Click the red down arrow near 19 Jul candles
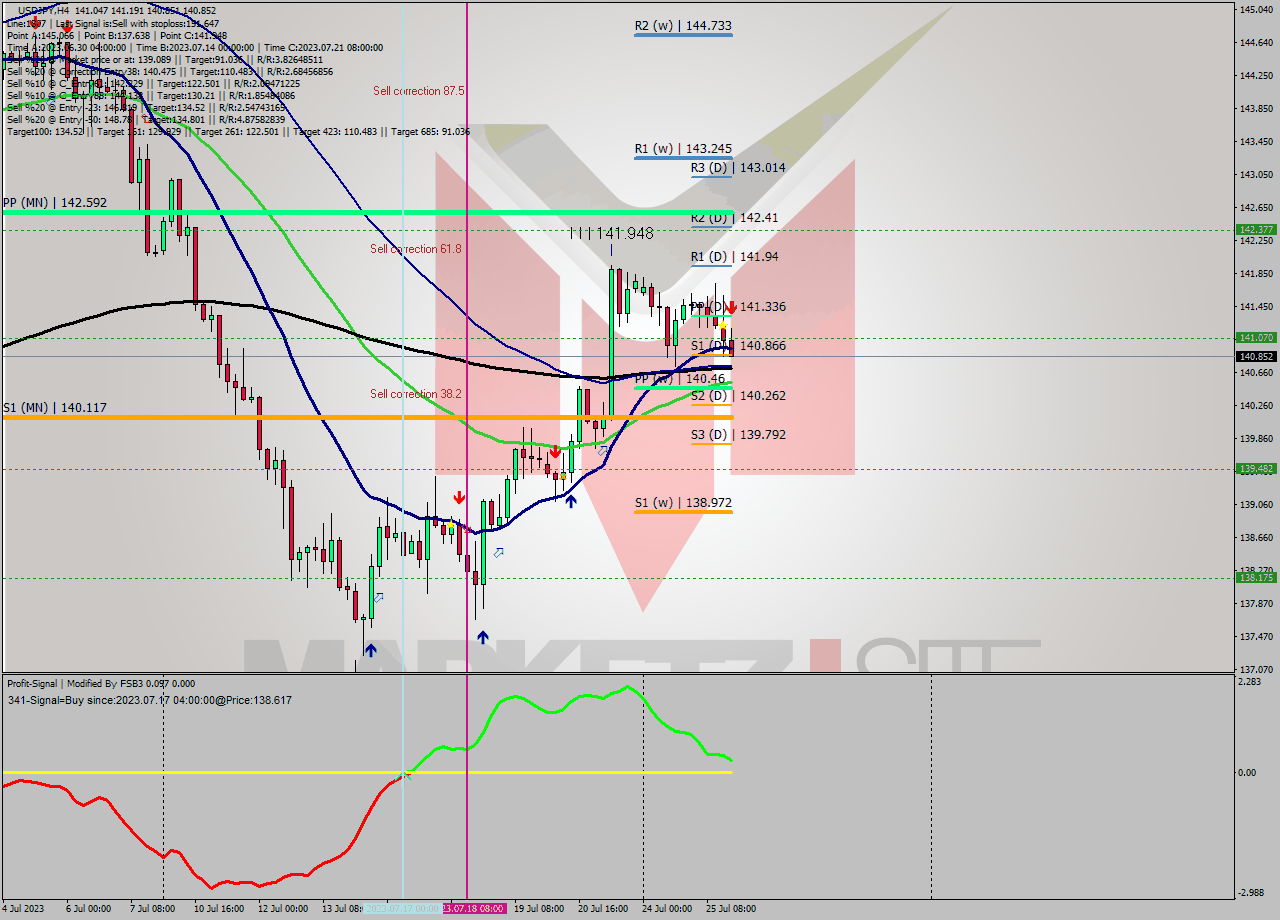The height and width of the screenshot is (920, 1280). (555, 452)
